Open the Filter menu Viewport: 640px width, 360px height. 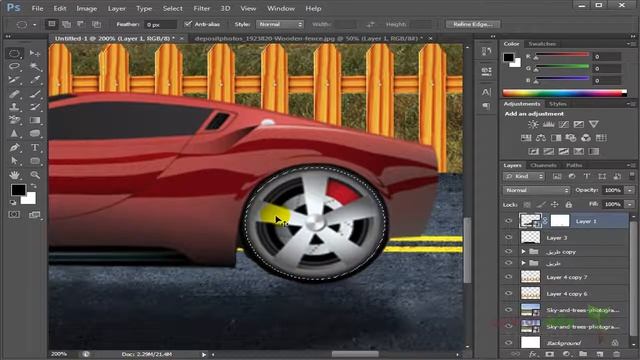pyautogui.click(x=202, y=8)
